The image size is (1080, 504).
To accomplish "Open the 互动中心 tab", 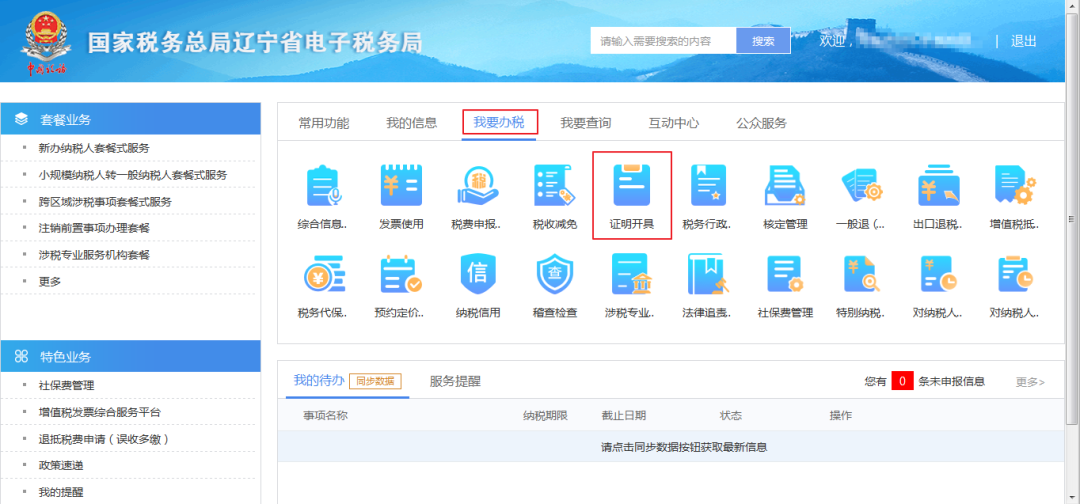I will coord(674,123).
